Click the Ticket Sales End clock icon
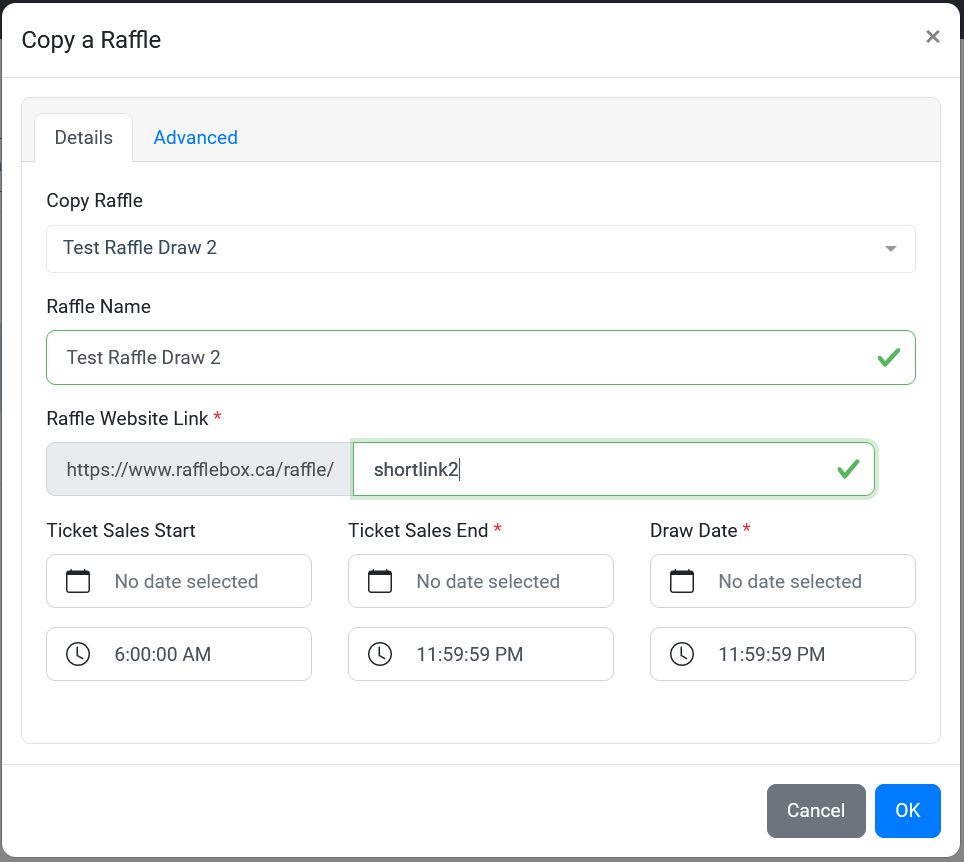Viewport: 964px width, 862px height. (x=380, y=654)
